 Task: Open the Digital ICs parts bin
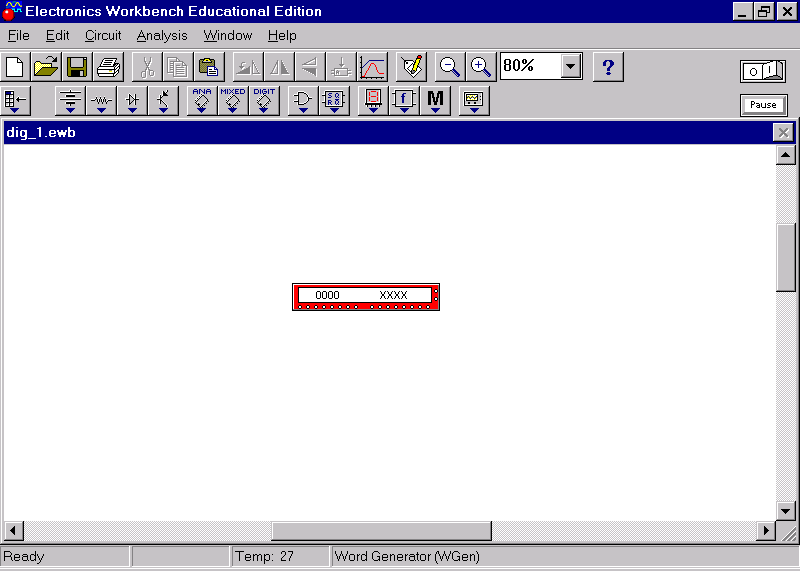(264, 101)
